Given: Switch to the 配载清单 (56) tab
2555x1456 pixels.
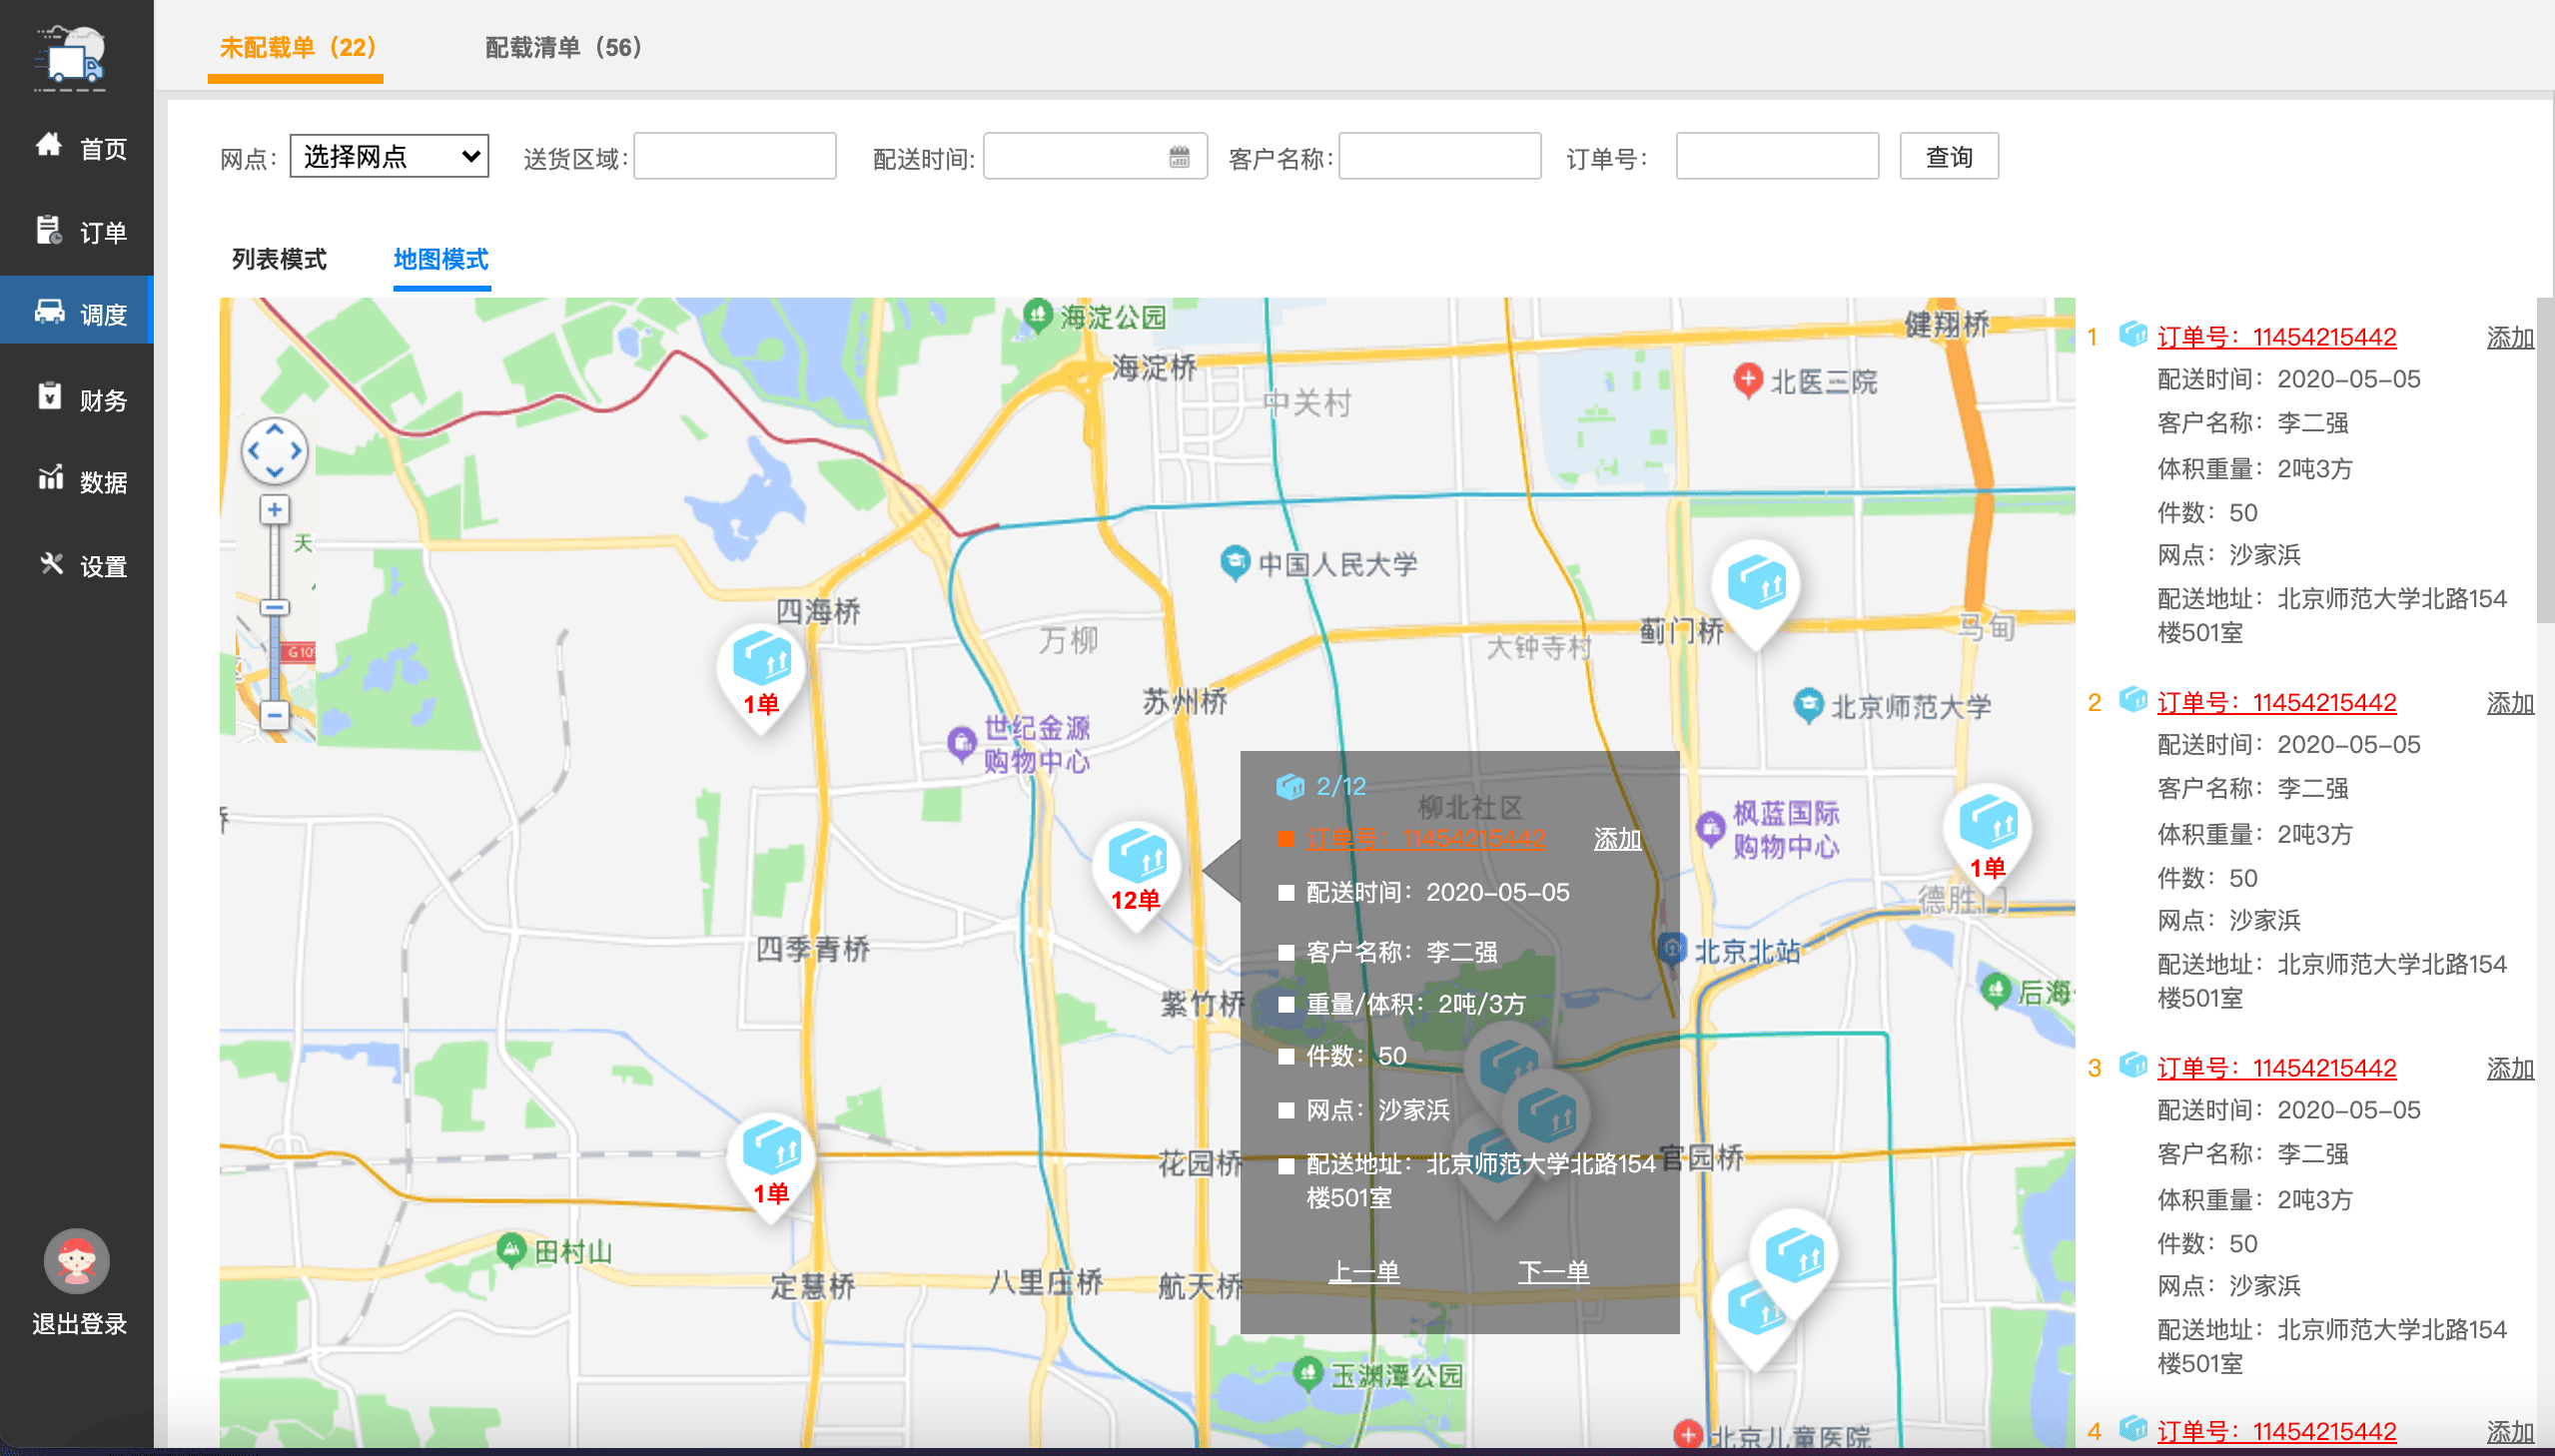Looking at the screenshot, I should coord(564,47).
